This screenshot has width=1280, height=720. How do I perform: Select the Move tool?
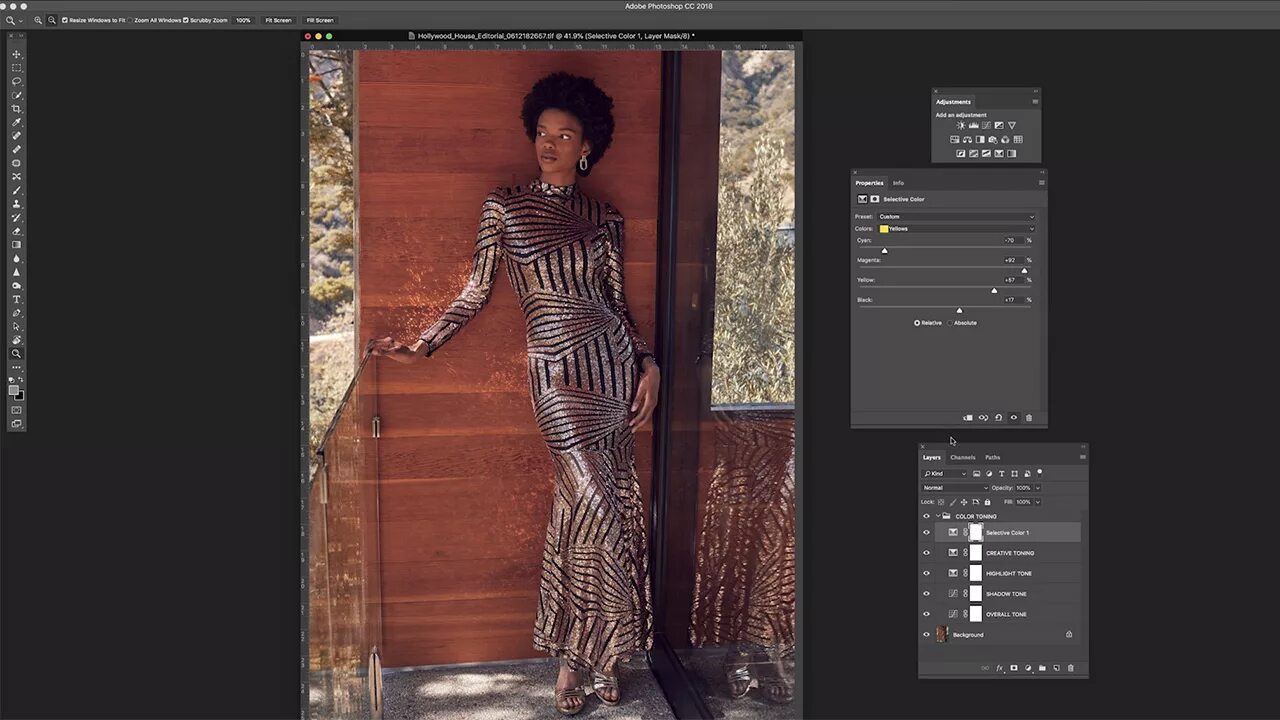point(16,54)
